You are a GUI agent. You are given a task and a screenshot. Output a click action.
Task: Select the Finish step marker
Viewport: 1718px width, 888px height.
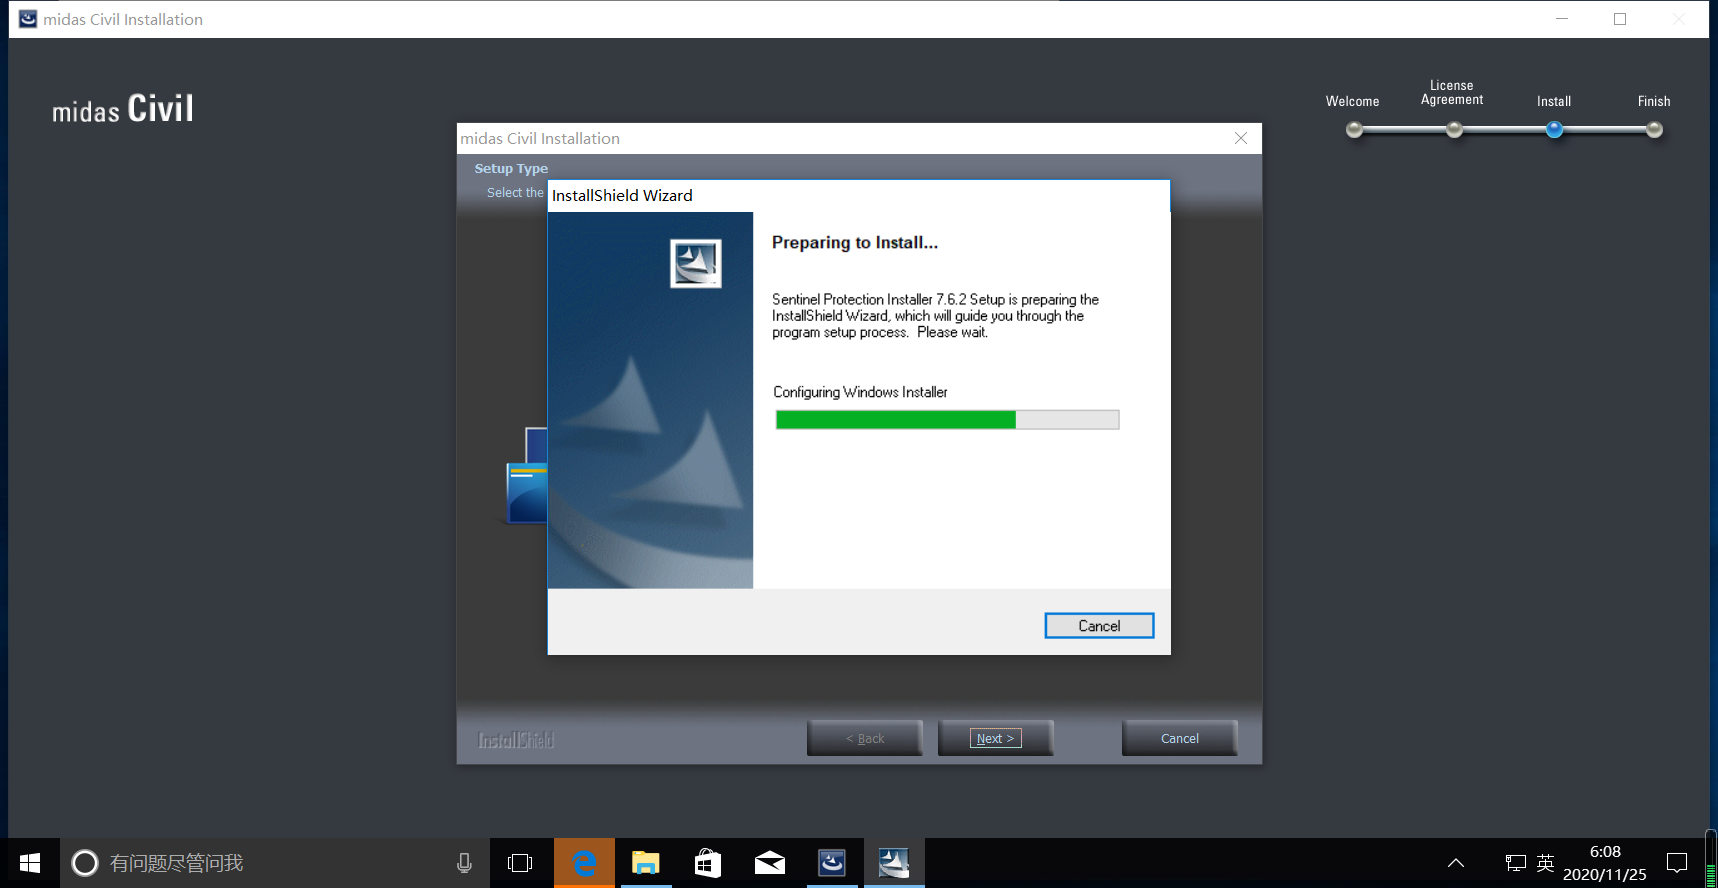point(1654,129)
